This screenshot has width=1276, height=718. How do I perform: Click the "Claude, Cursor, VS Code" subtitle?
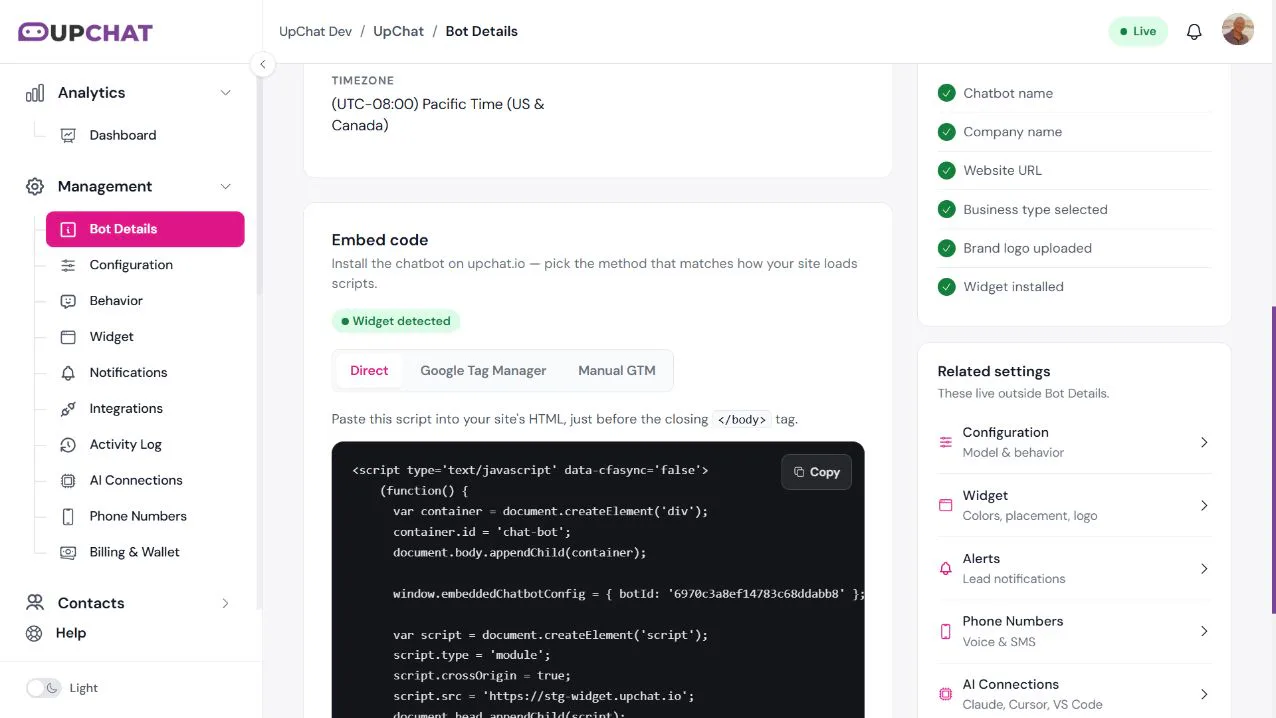[1033, 705]
